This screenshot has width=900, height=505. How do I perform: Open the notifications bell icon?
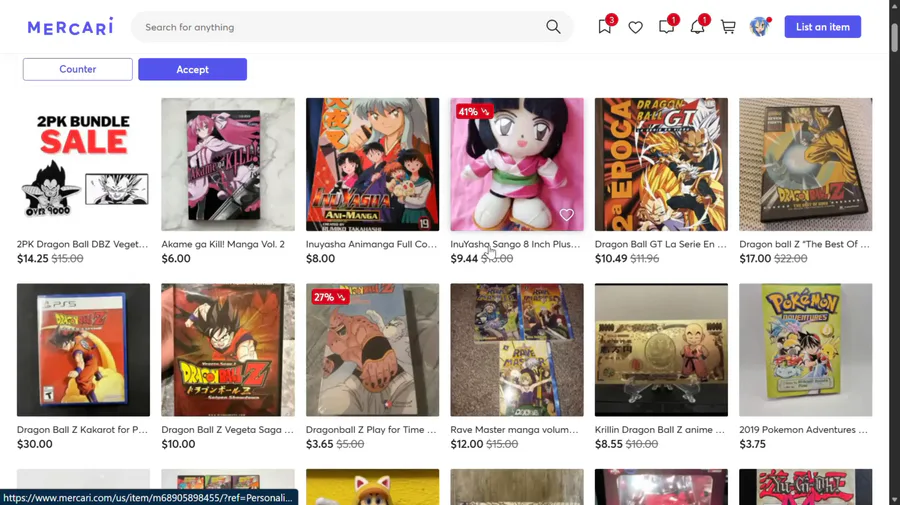click(x=697, y=26)
